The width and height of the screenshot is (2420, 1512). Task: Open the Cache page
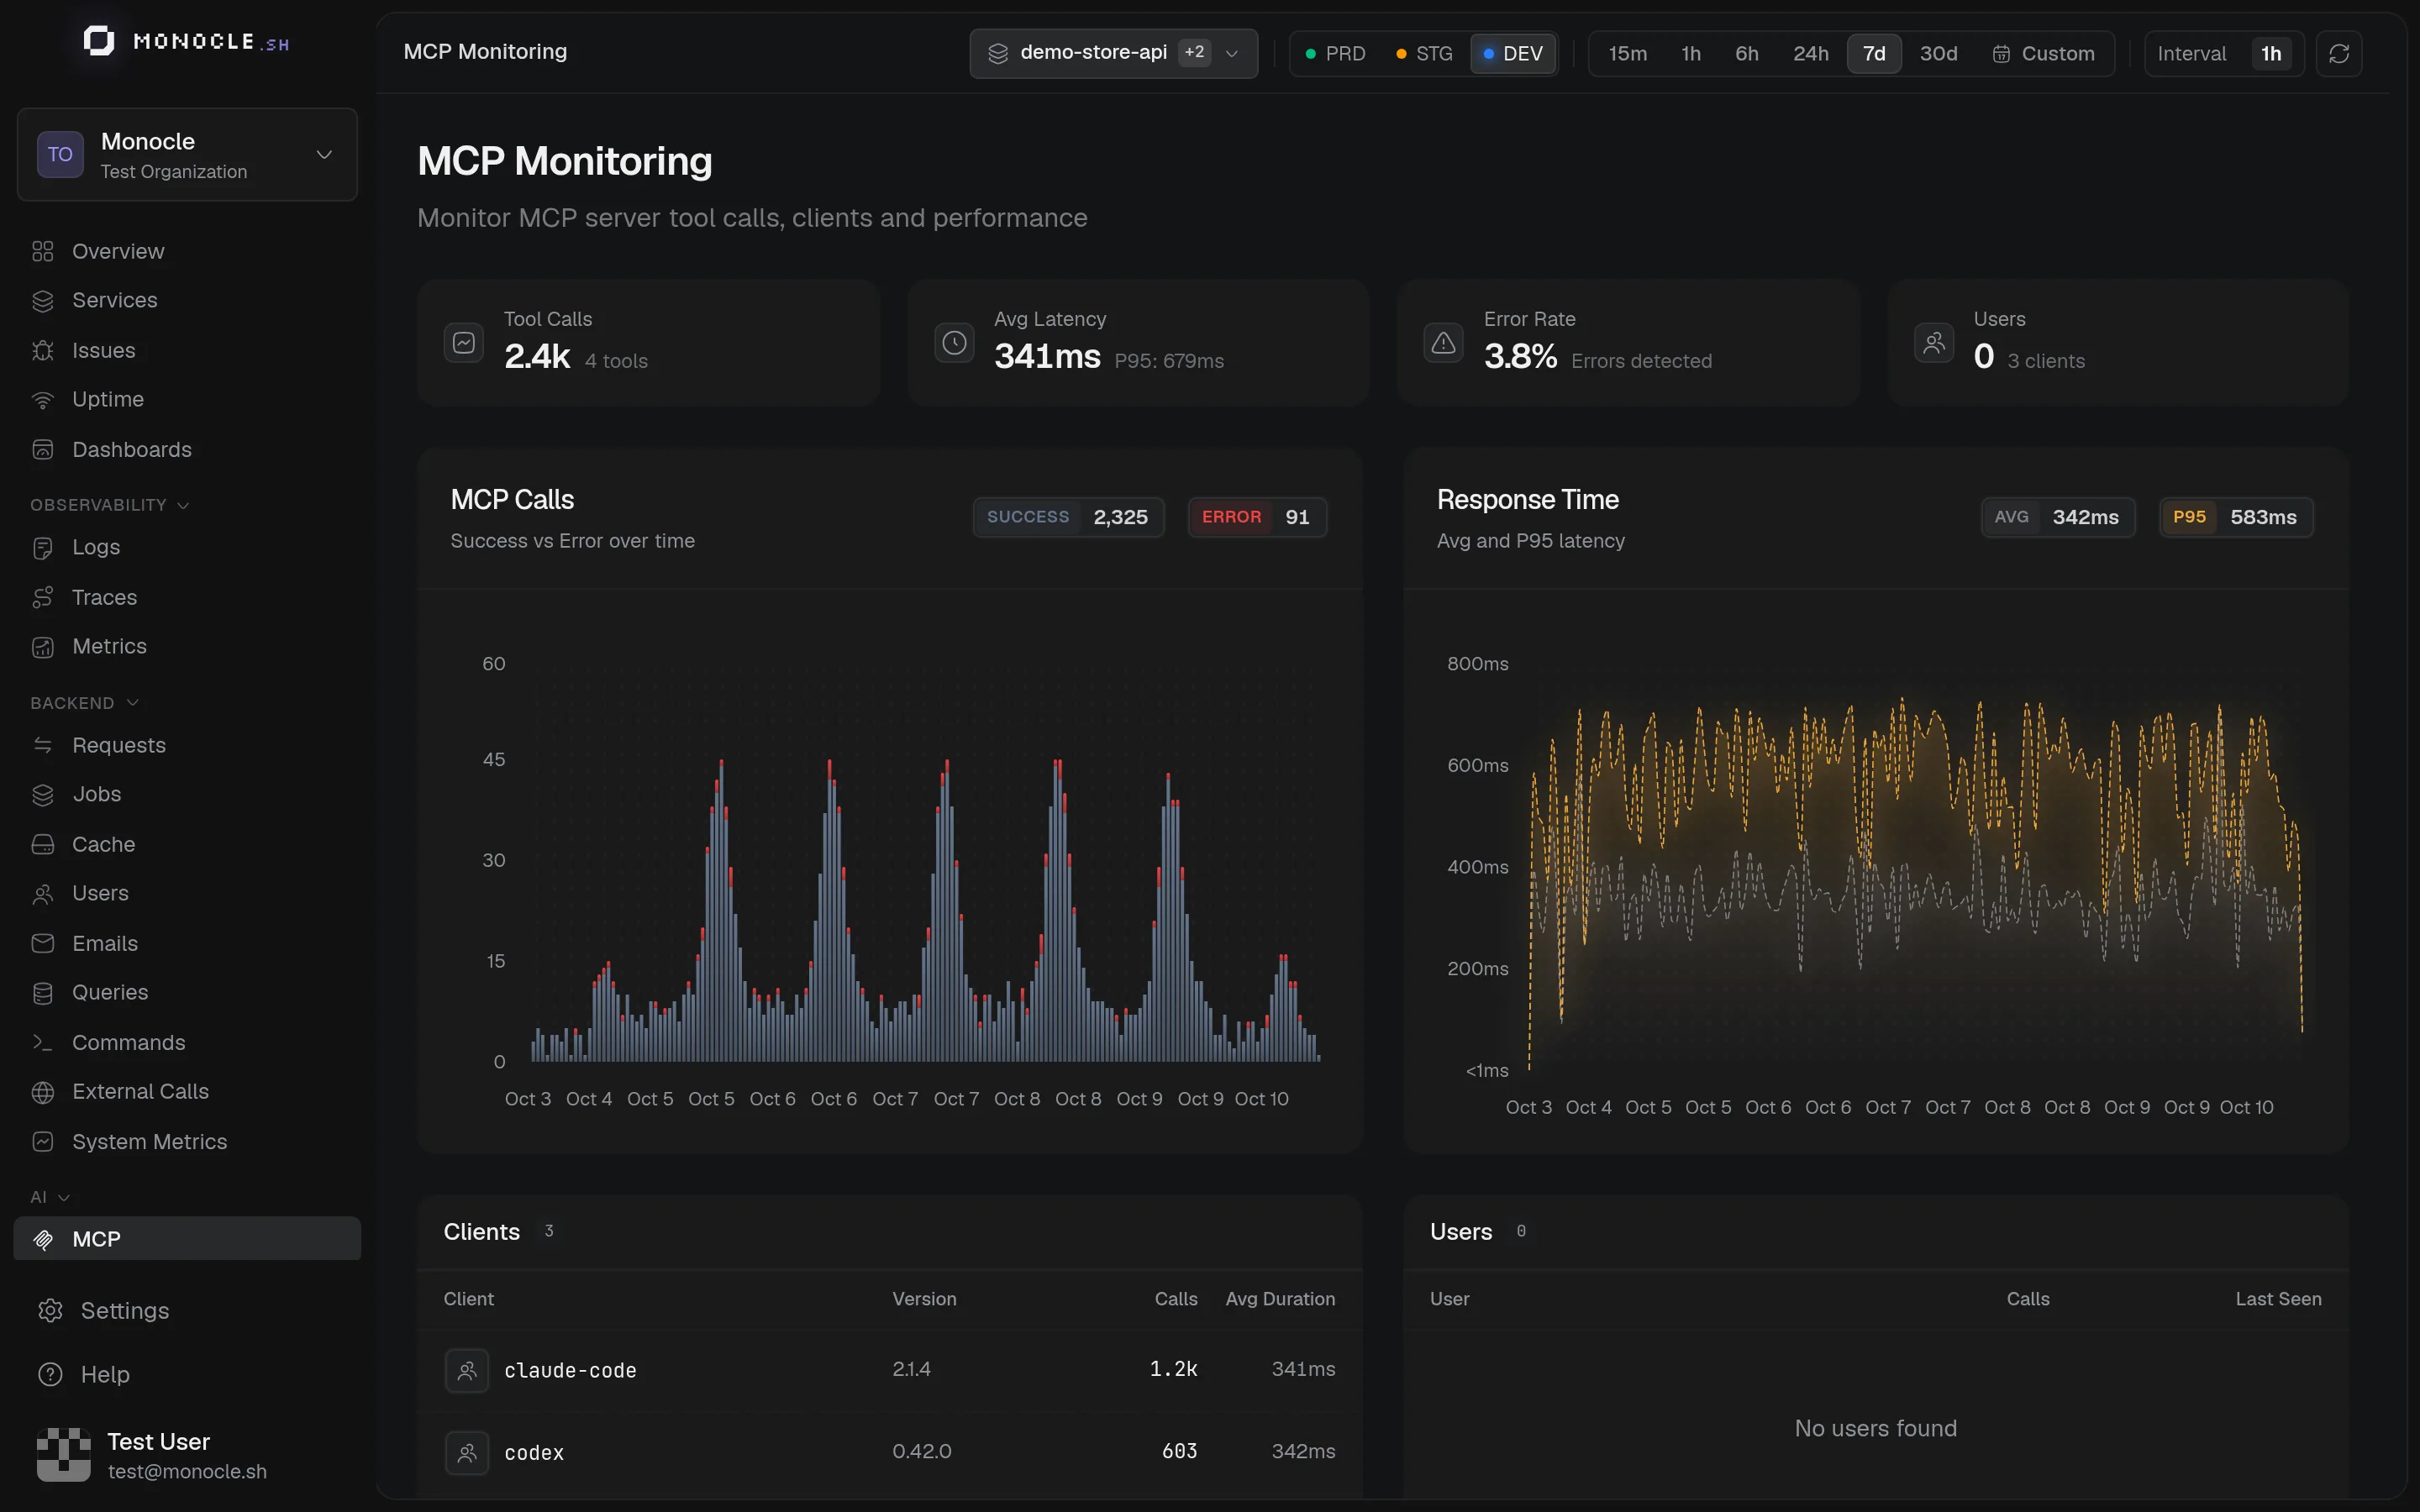pyautogui.click(x=103, y=844)
